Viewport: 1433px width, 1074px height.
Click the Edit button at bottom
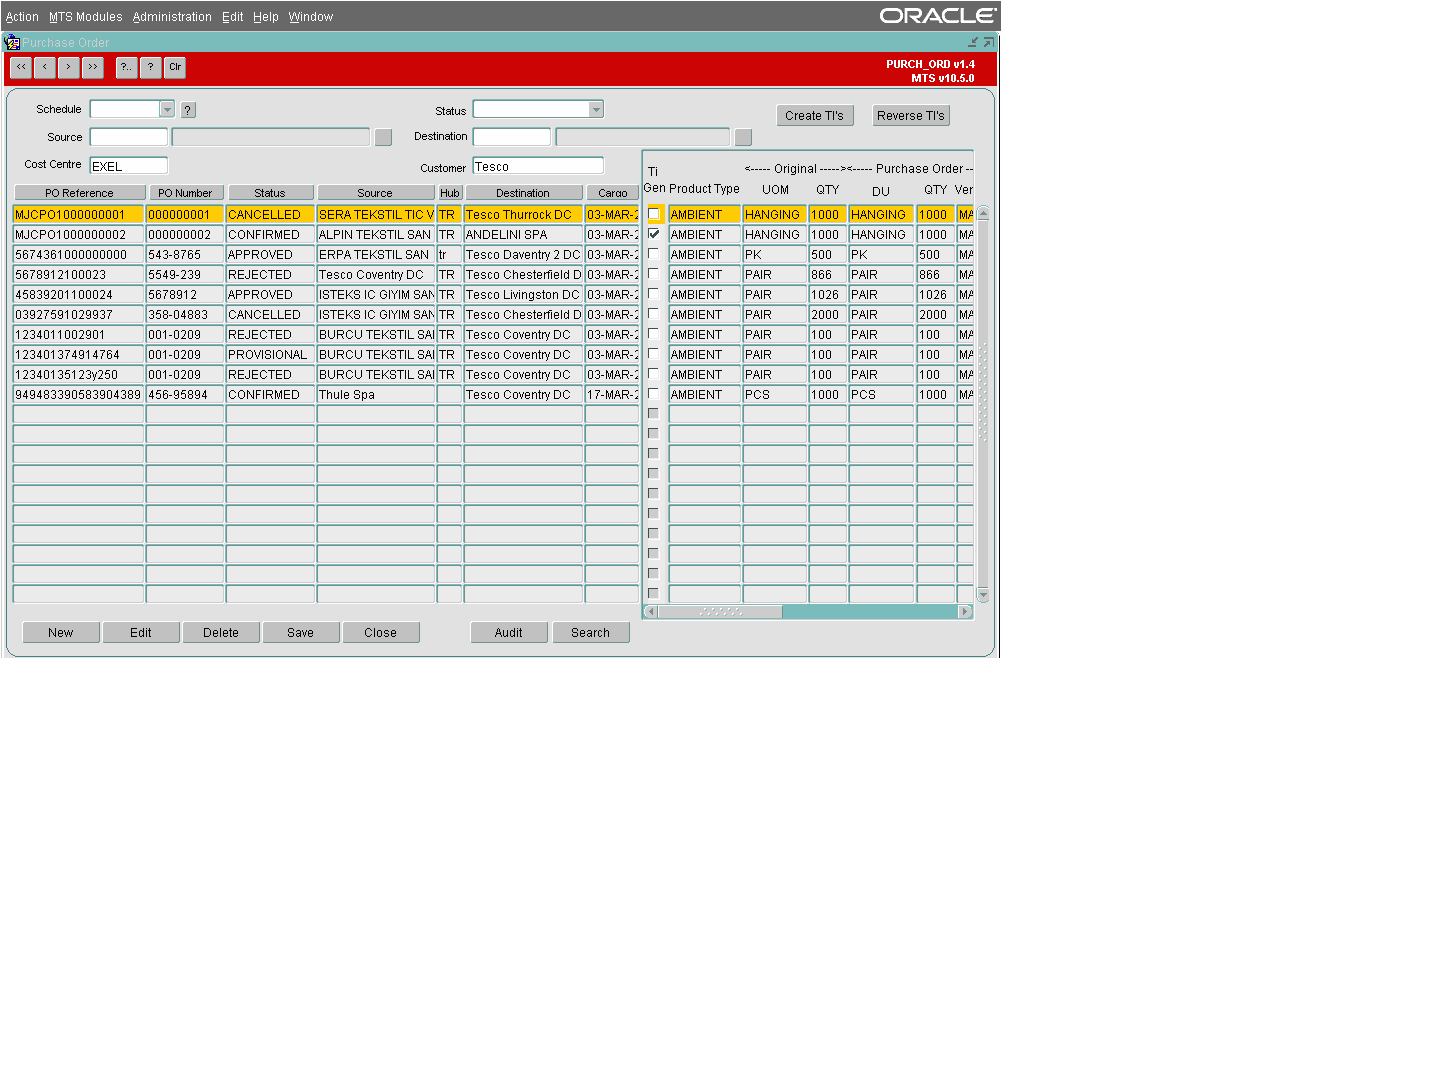click(x=141, y=632)
